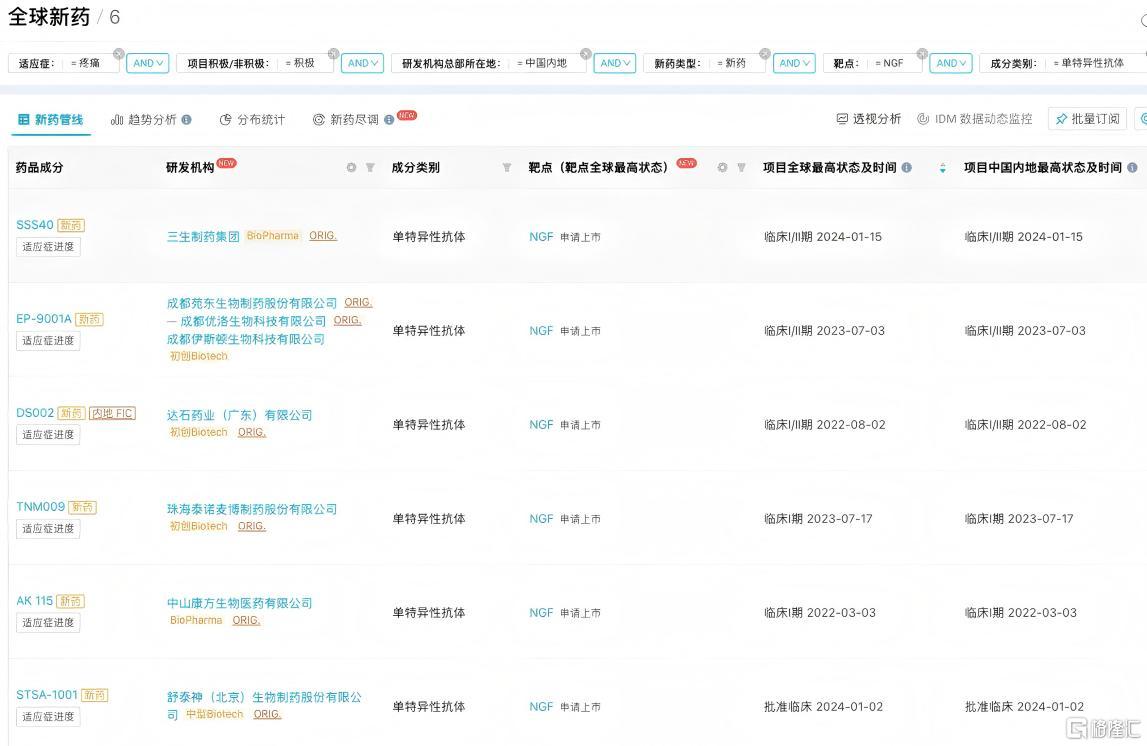Click the filter funnel icon for 研发机构 column
Screen dimensions: 1147x746
coord(370,168)
